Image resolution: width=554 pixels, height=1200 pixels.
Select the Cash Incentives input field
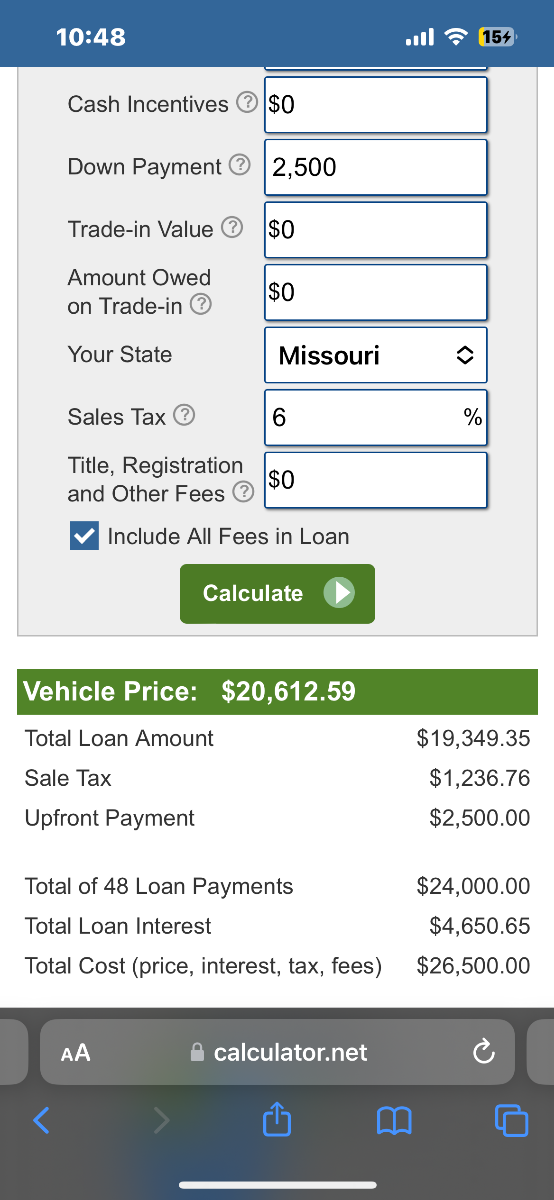(x=376, y=105)
